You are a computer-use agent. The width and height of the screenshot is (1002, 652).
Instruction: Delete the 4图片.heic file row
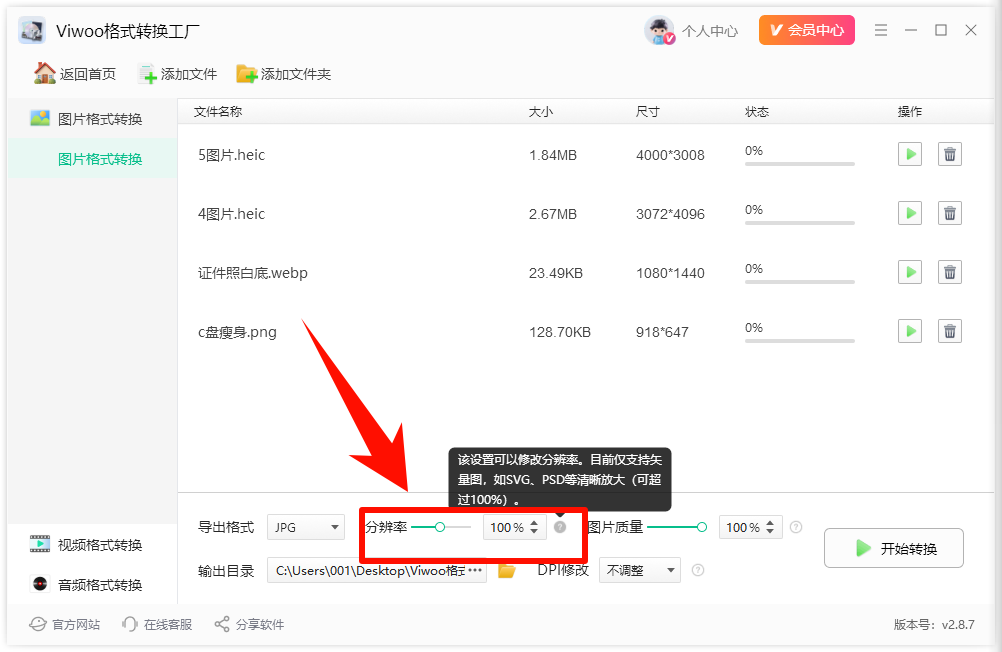(950, 213)
